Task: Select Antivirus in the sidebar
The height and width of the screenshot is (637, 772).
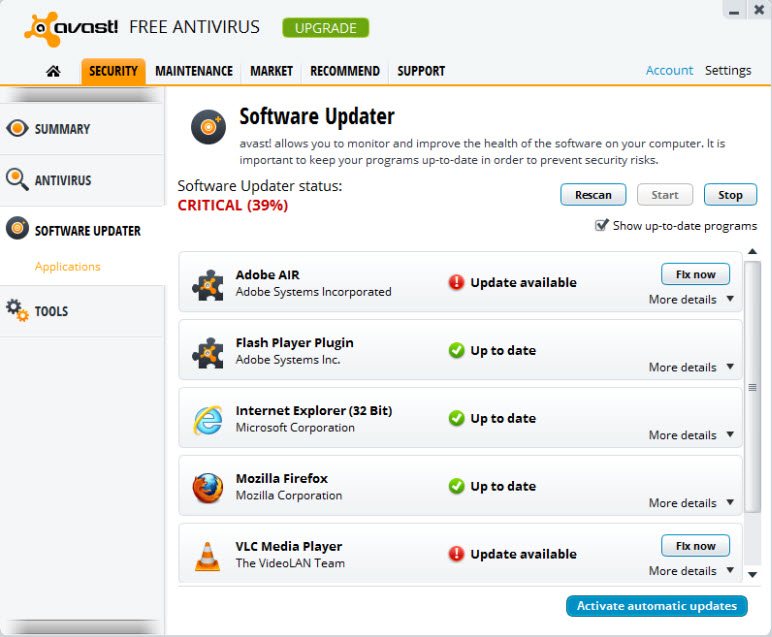Action: click(82, 180)
